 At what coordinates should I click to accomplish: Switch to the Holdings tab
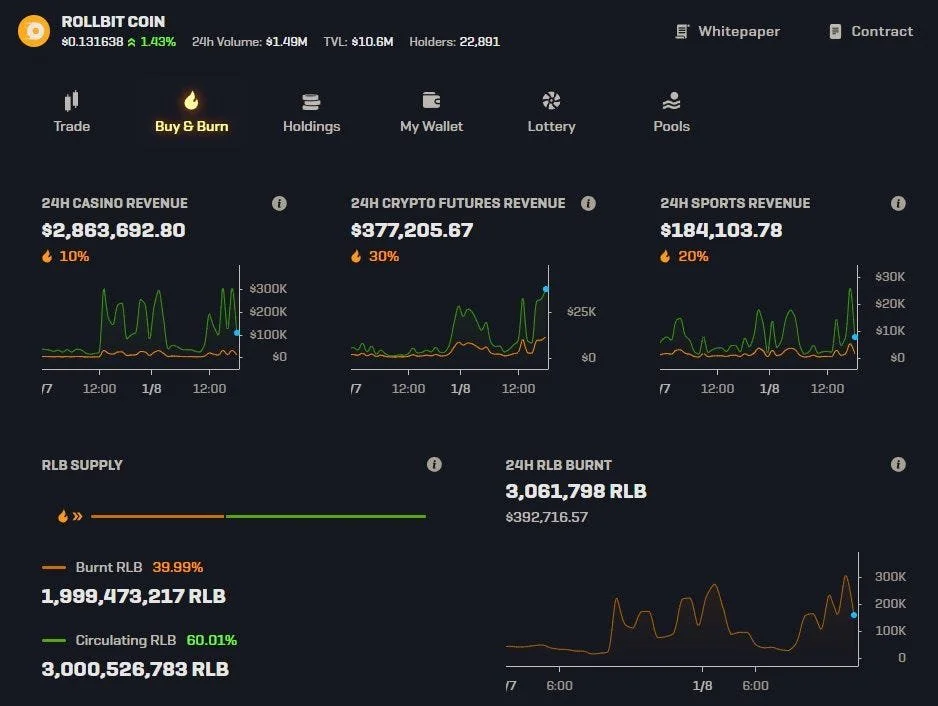click(311, 112)
